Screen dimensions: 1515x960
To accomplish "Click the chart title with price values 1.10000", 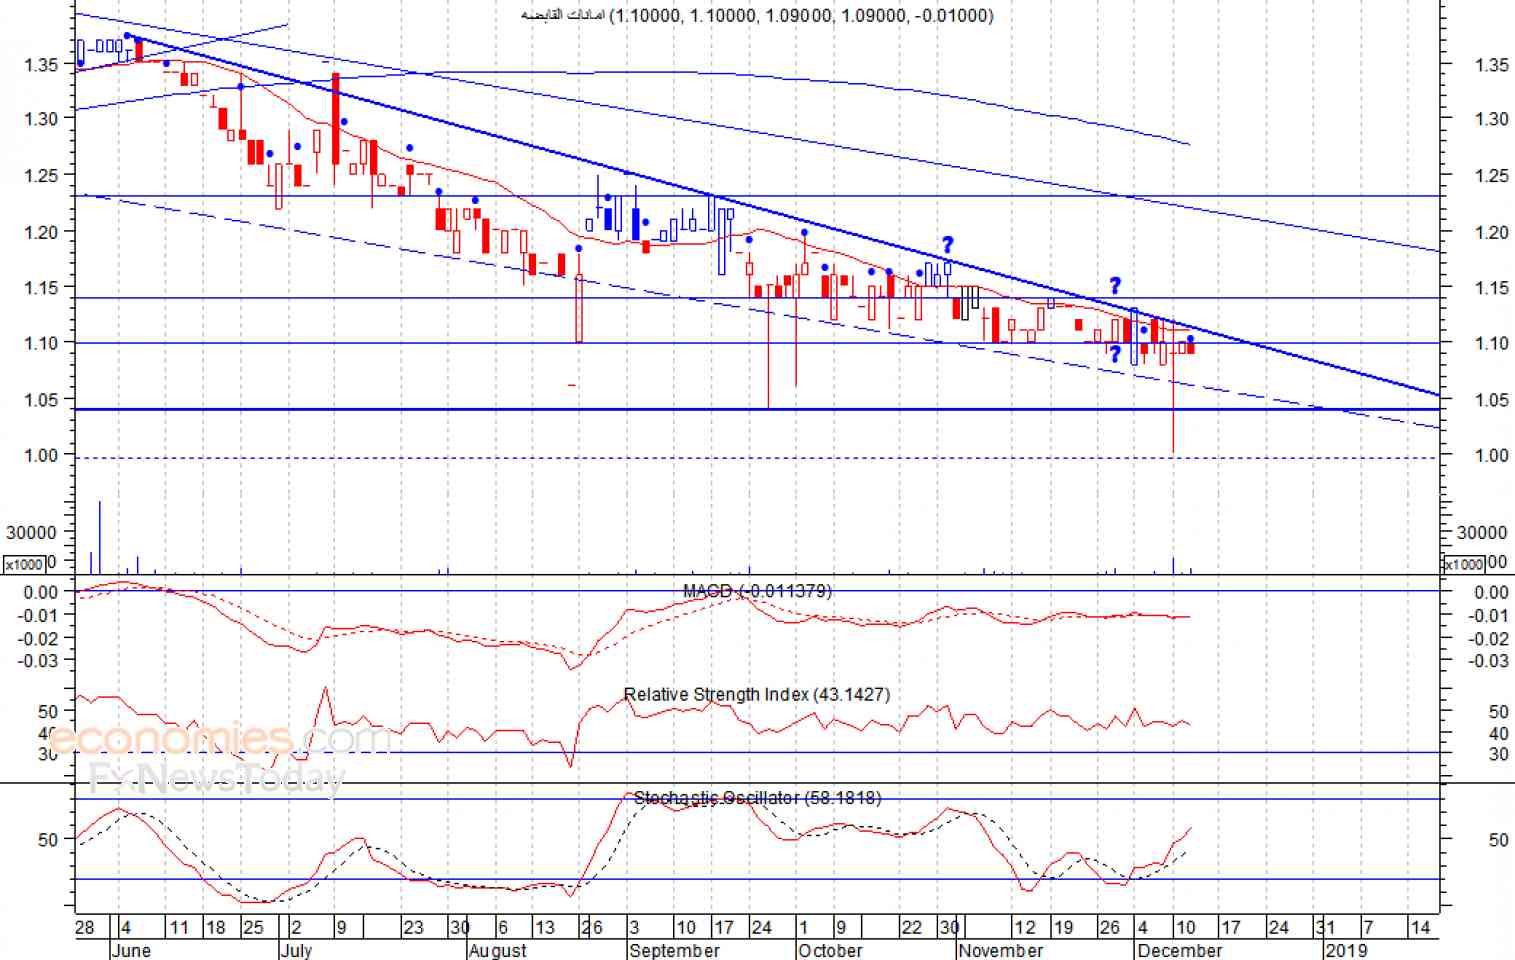I will pyautogui.click(x=757, y=15).
